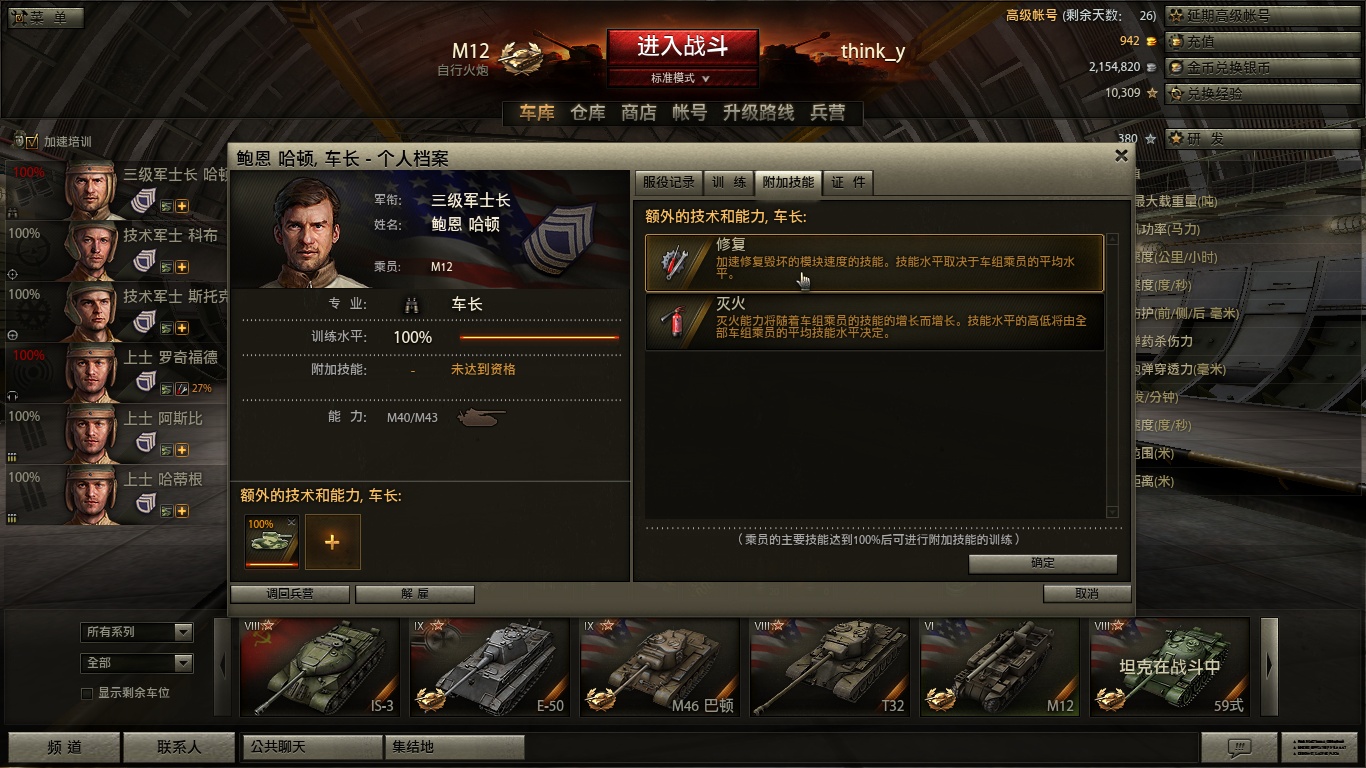The height and width of the screenshot is (768, 1366).
Task: Select the 修复 repair skill wrench icon
Action: click(670, 263)
